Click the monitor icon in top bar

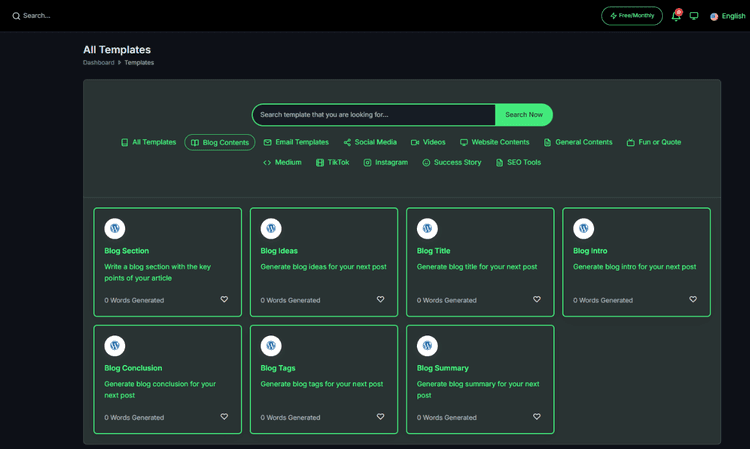pos(694,16)
